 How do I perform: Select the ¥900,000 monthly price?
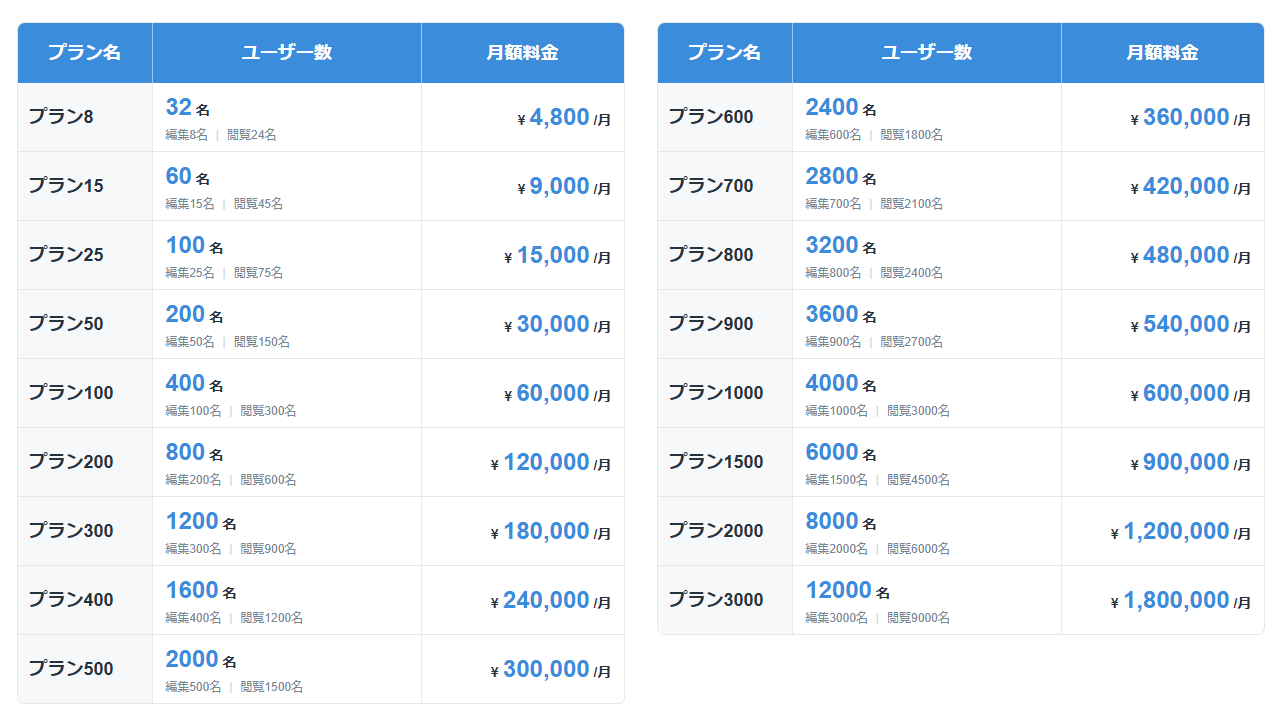point(1186,462)
